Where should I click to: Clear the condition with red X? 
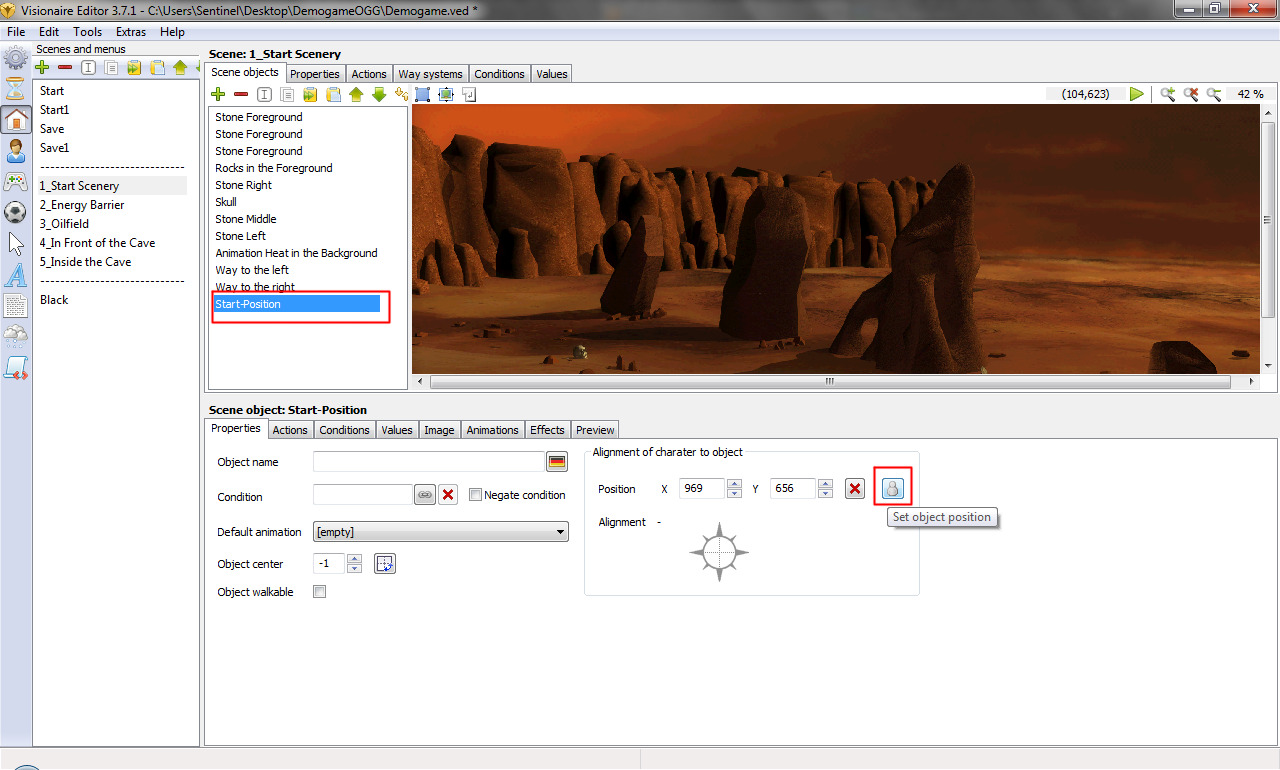(448, 495)
